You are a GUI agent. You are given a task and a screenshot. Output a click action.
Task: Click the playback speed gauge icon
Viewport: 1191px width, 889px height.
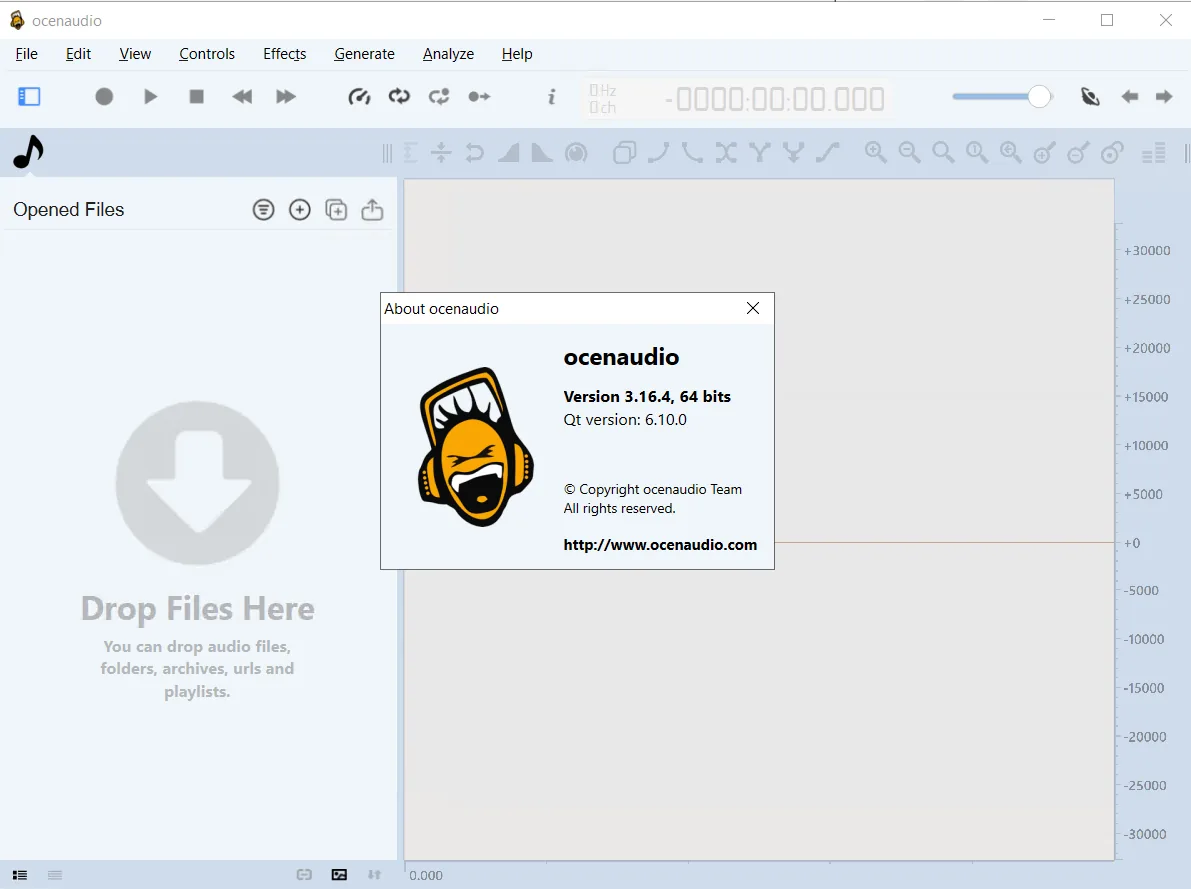(359, 96)
